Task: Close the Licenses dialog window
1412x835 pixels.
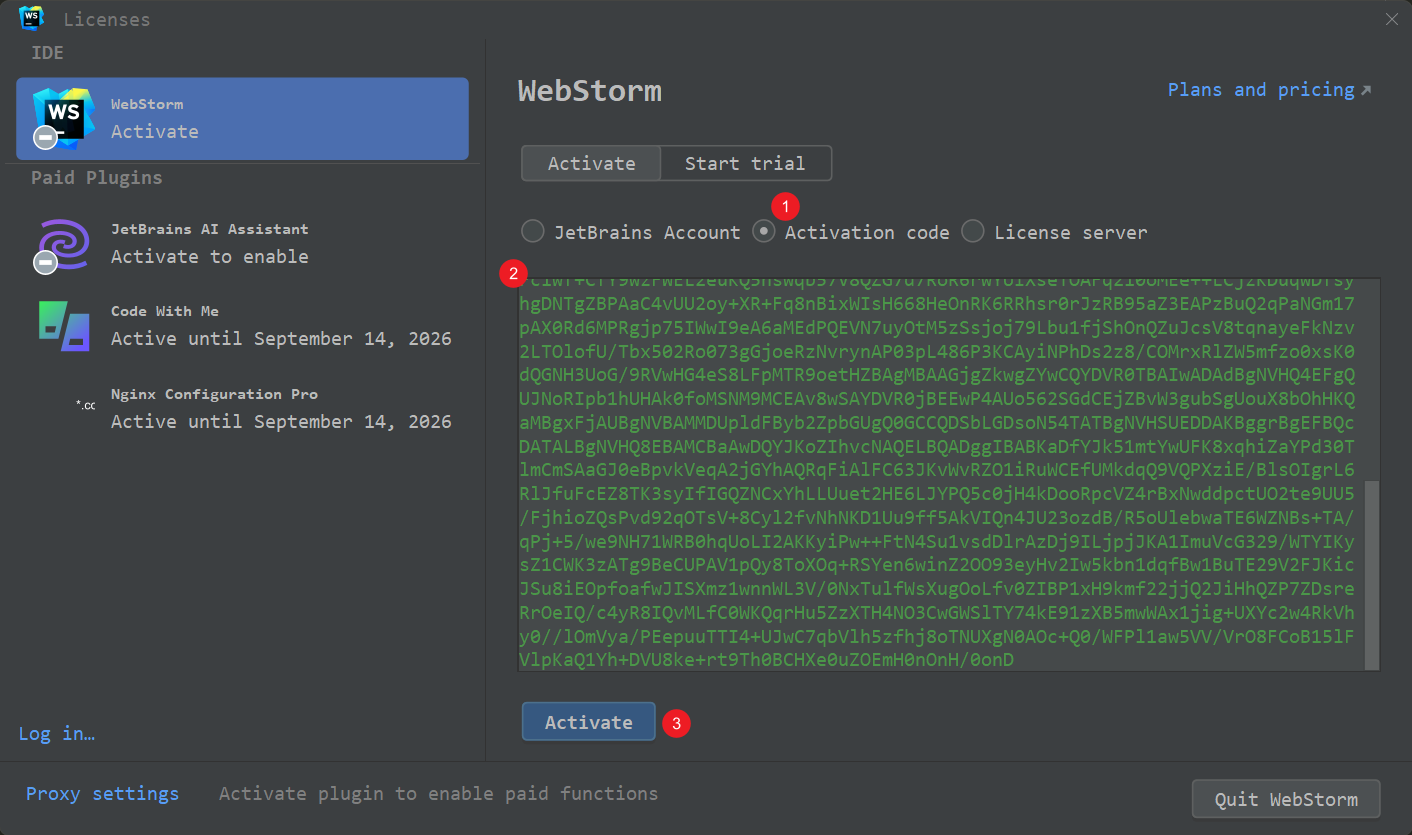Action: 1391,19
